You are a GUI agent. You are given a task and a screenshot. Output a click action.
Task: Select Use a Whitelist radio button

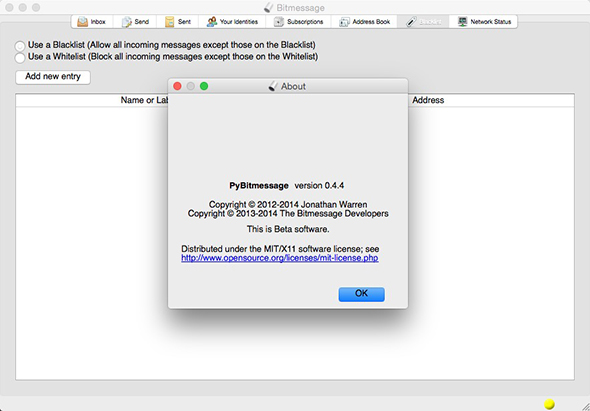point(20,58)
